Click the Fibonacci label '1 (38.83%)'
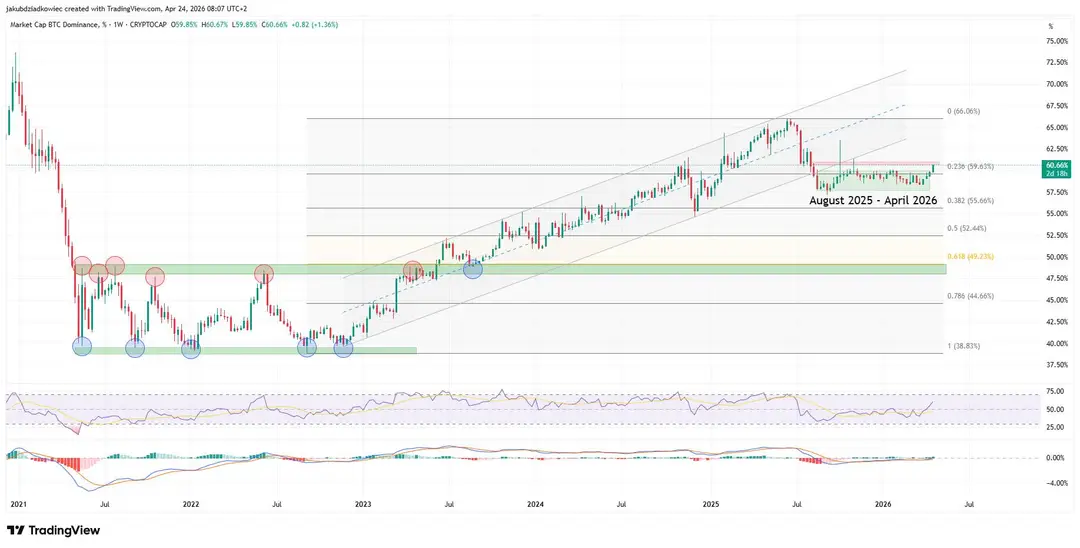 pyautogui.click(x=963, y=346)
